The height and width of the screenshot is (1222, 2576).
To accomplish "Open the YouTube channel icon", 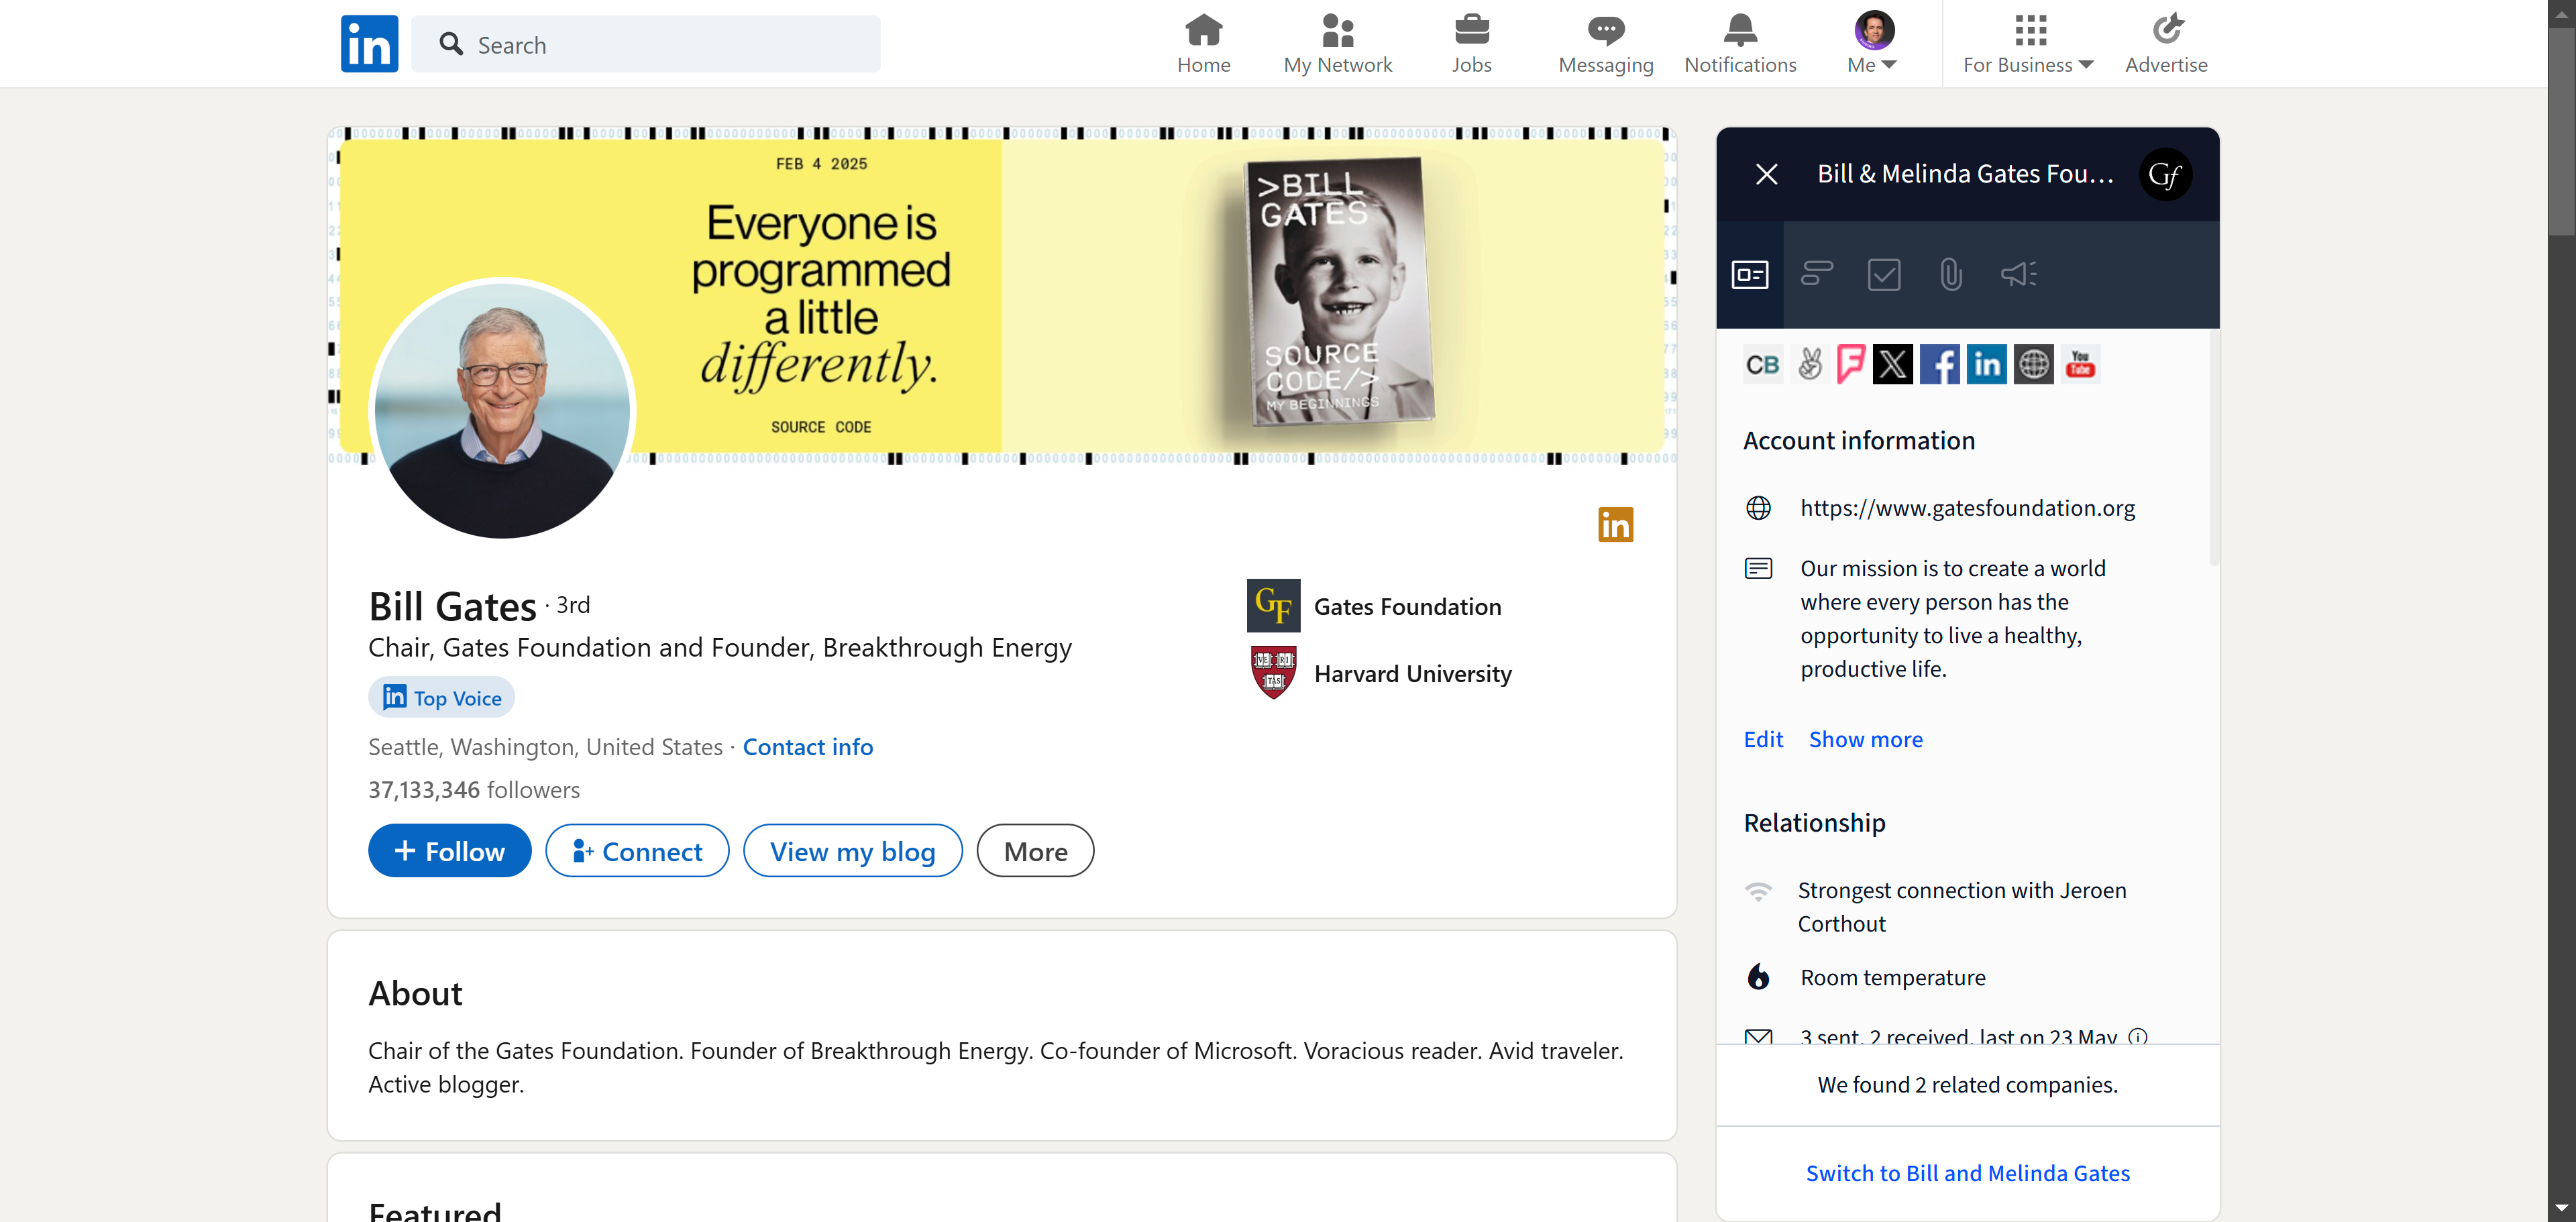I will coord(2080,364).
